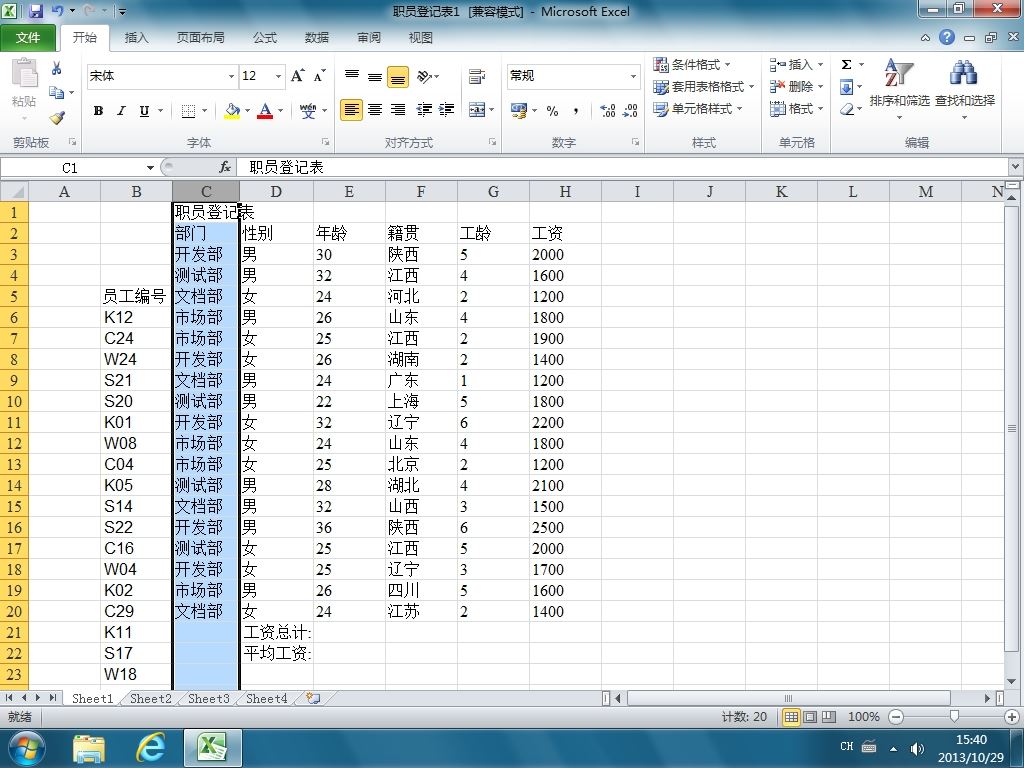1024x768 pixels.
Task: Click the fill color bucket swatch
Action: coord(232,111)
